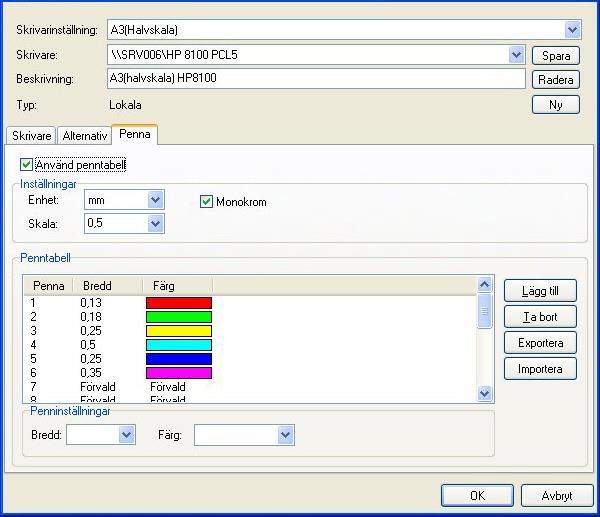Switch to the Alternativ tab
The image size is (600, 517).
[x=85, y=135]
